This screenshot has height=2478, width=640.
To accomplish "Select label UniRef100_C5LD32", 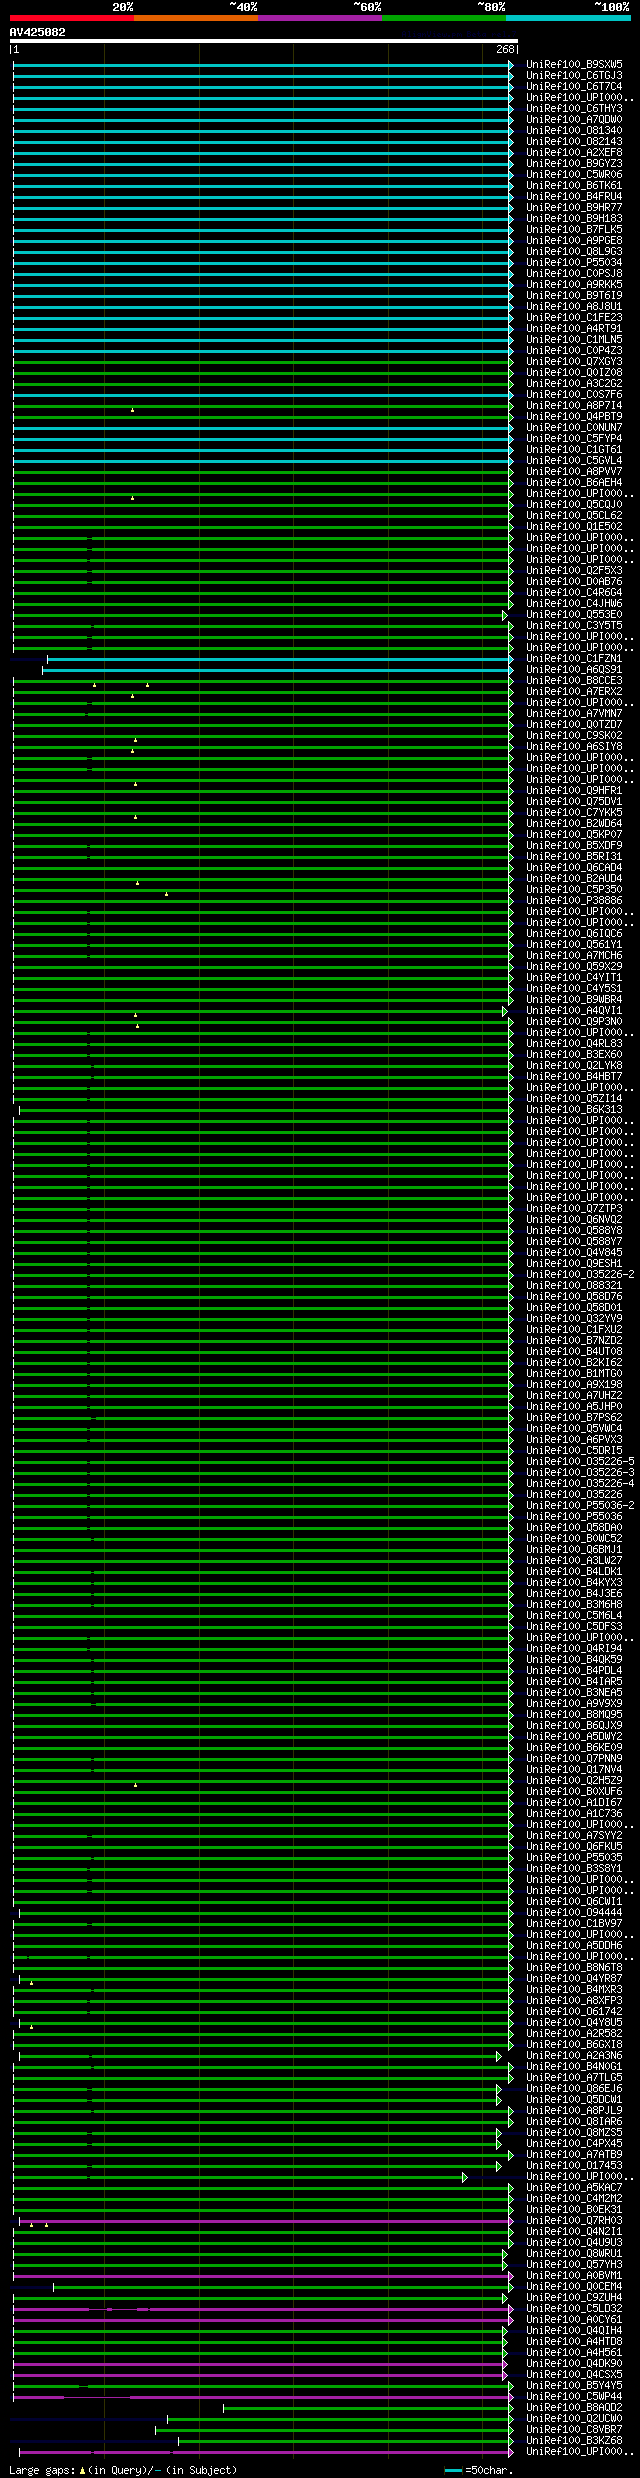I will click(574, 2309).
